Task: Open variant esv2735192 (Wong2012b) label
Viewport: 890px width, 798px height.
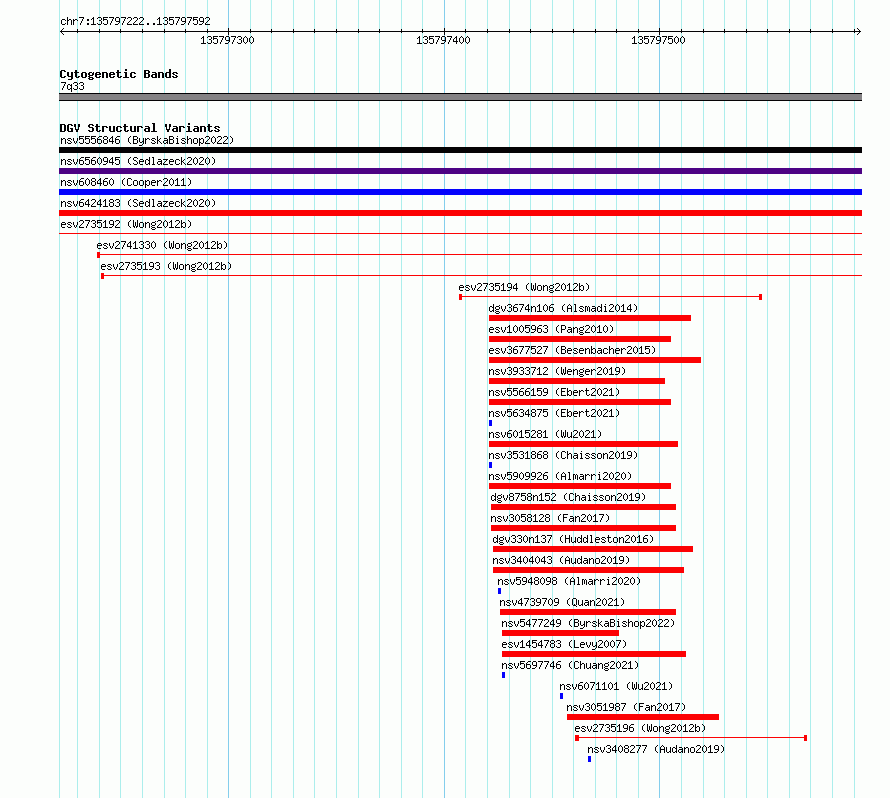Action: [x=126, y=224]
